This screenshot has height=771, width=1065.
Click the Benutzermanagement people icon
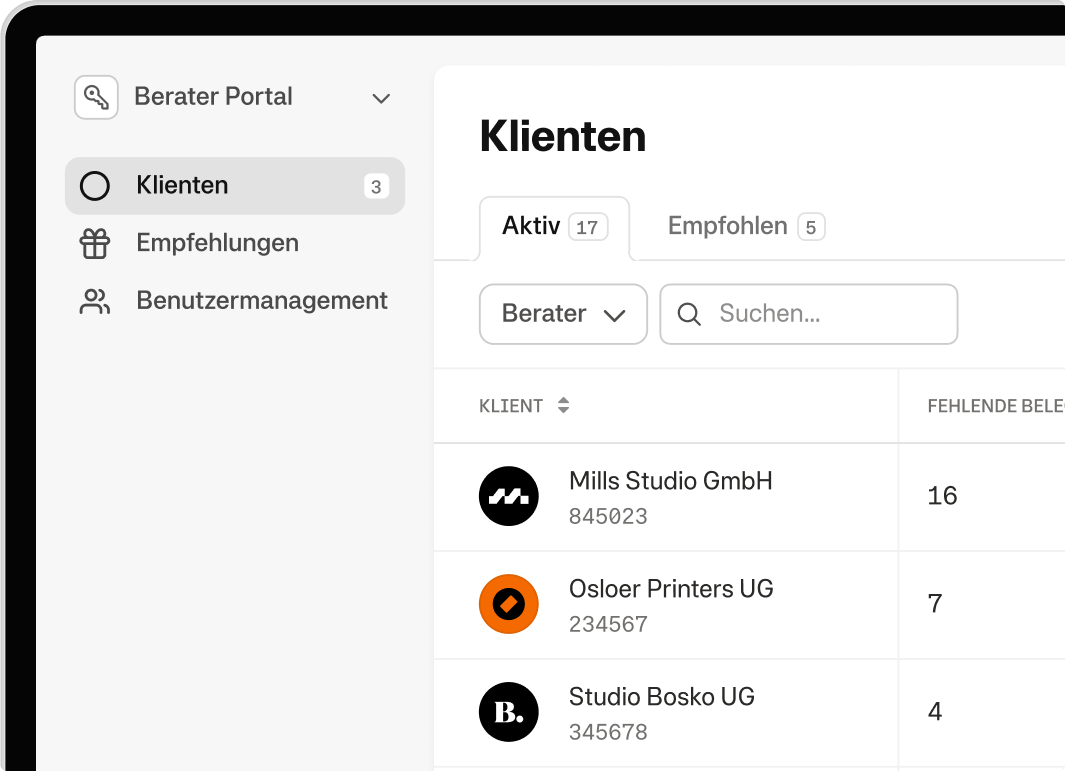(95, 302)
